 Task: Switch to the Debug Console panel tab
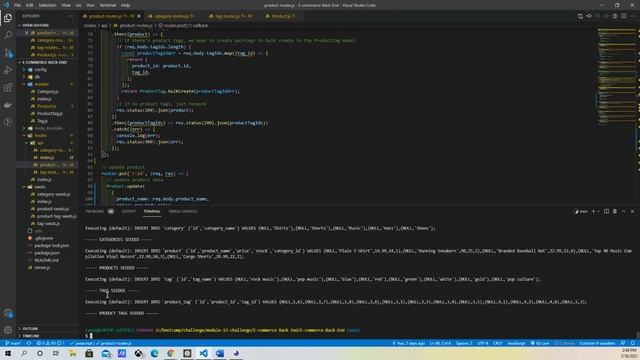(x=182, y=211)
